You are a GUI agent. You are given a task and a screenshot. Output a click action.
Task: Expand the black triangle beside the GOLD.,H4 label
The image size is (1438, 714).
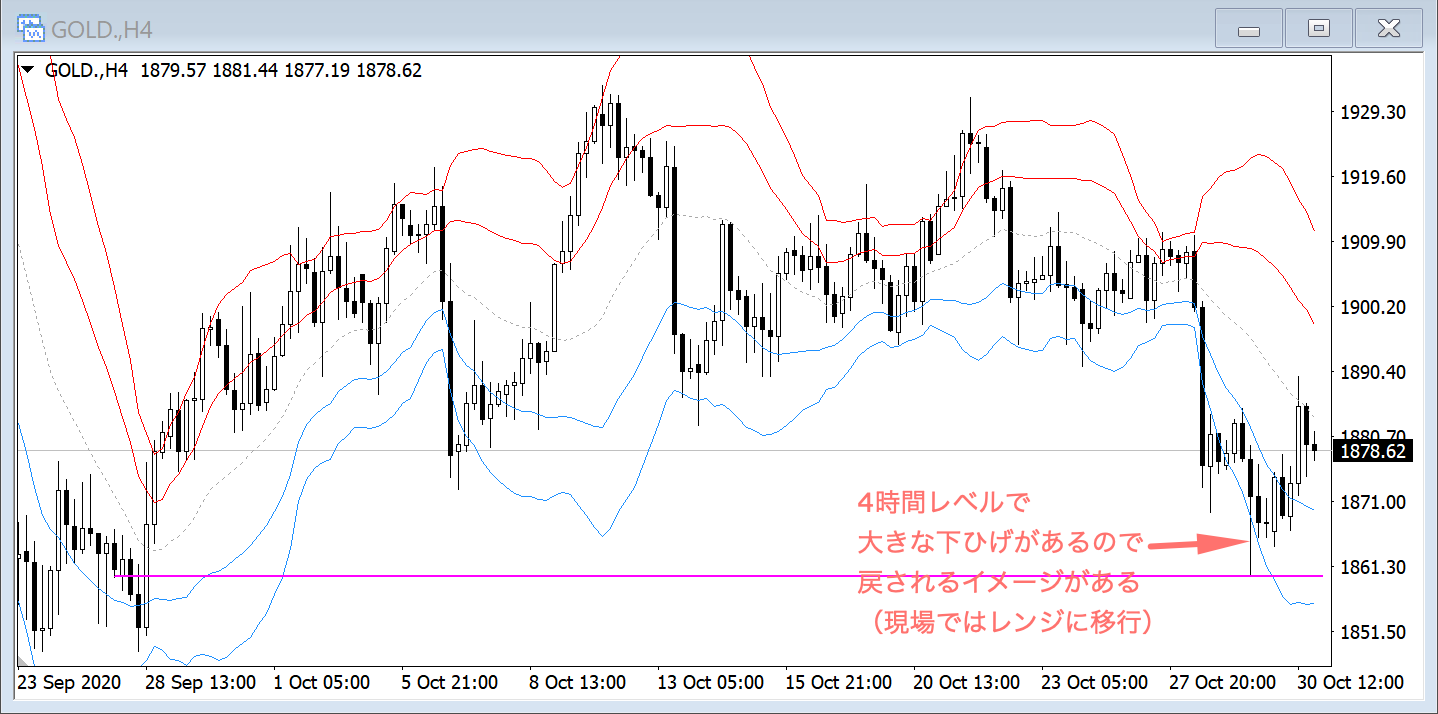[x=27, y=70]
